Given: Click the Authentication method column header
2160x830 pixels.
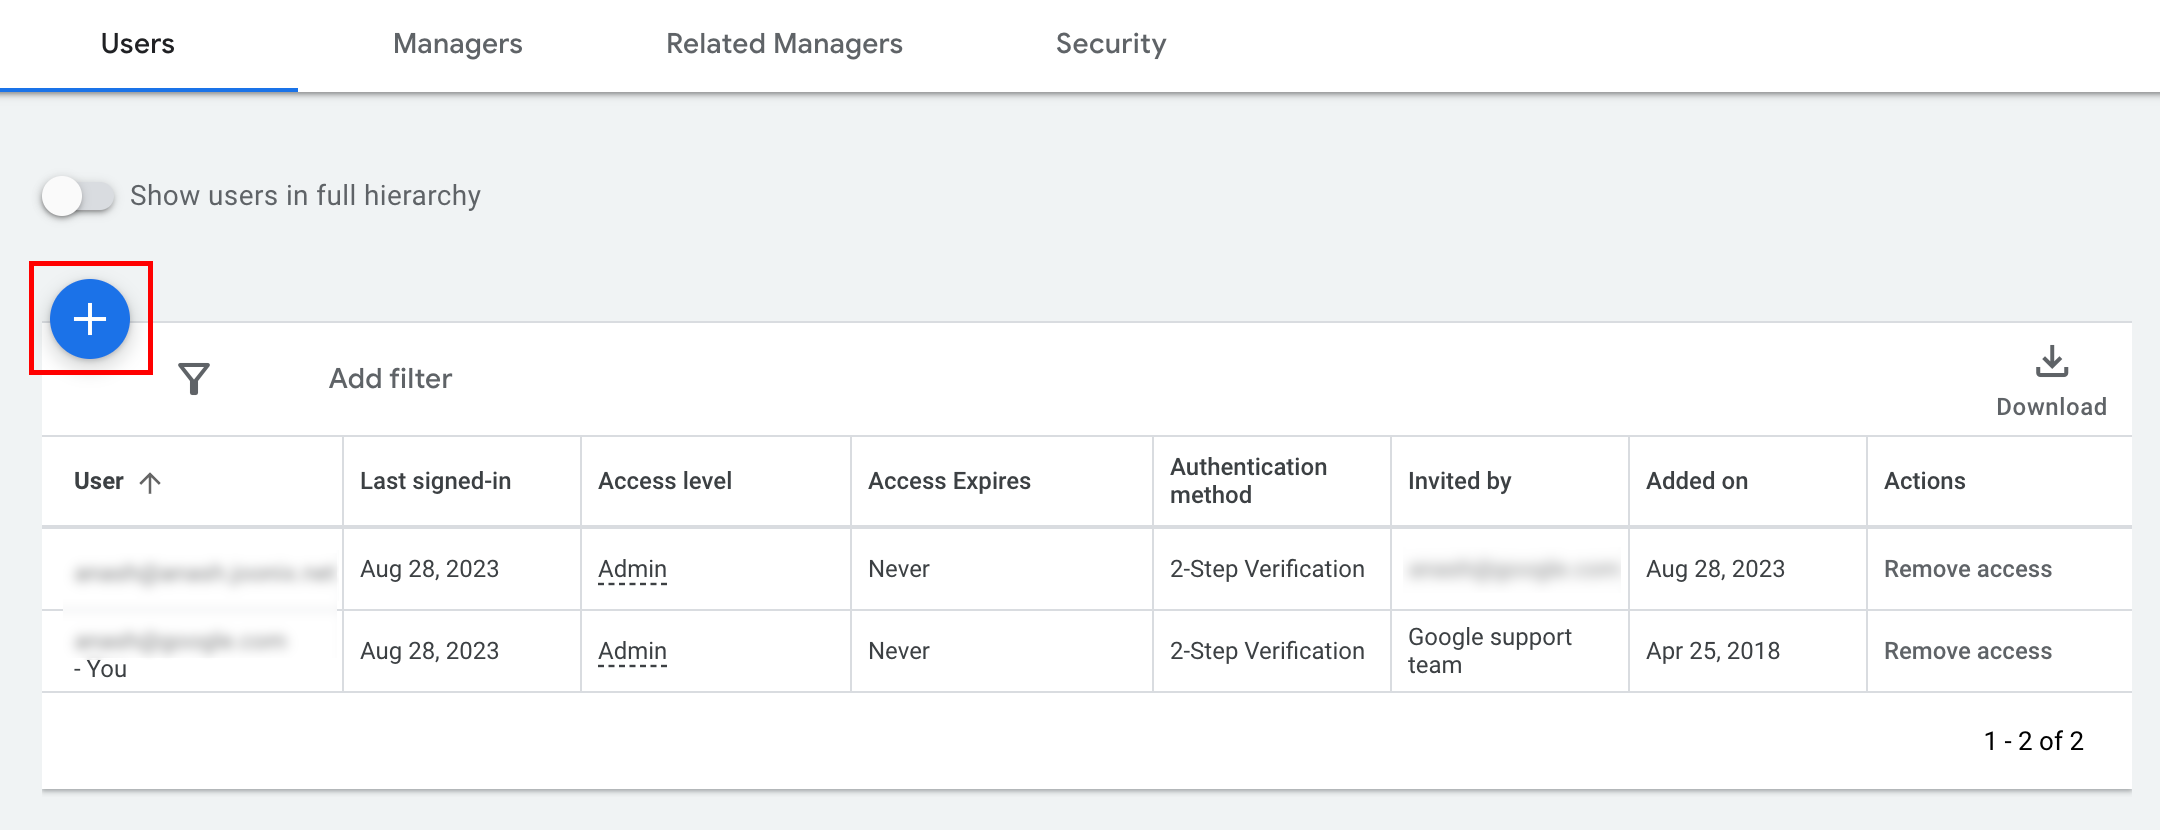Looking at the screenshot, I should coord(1248,481).
